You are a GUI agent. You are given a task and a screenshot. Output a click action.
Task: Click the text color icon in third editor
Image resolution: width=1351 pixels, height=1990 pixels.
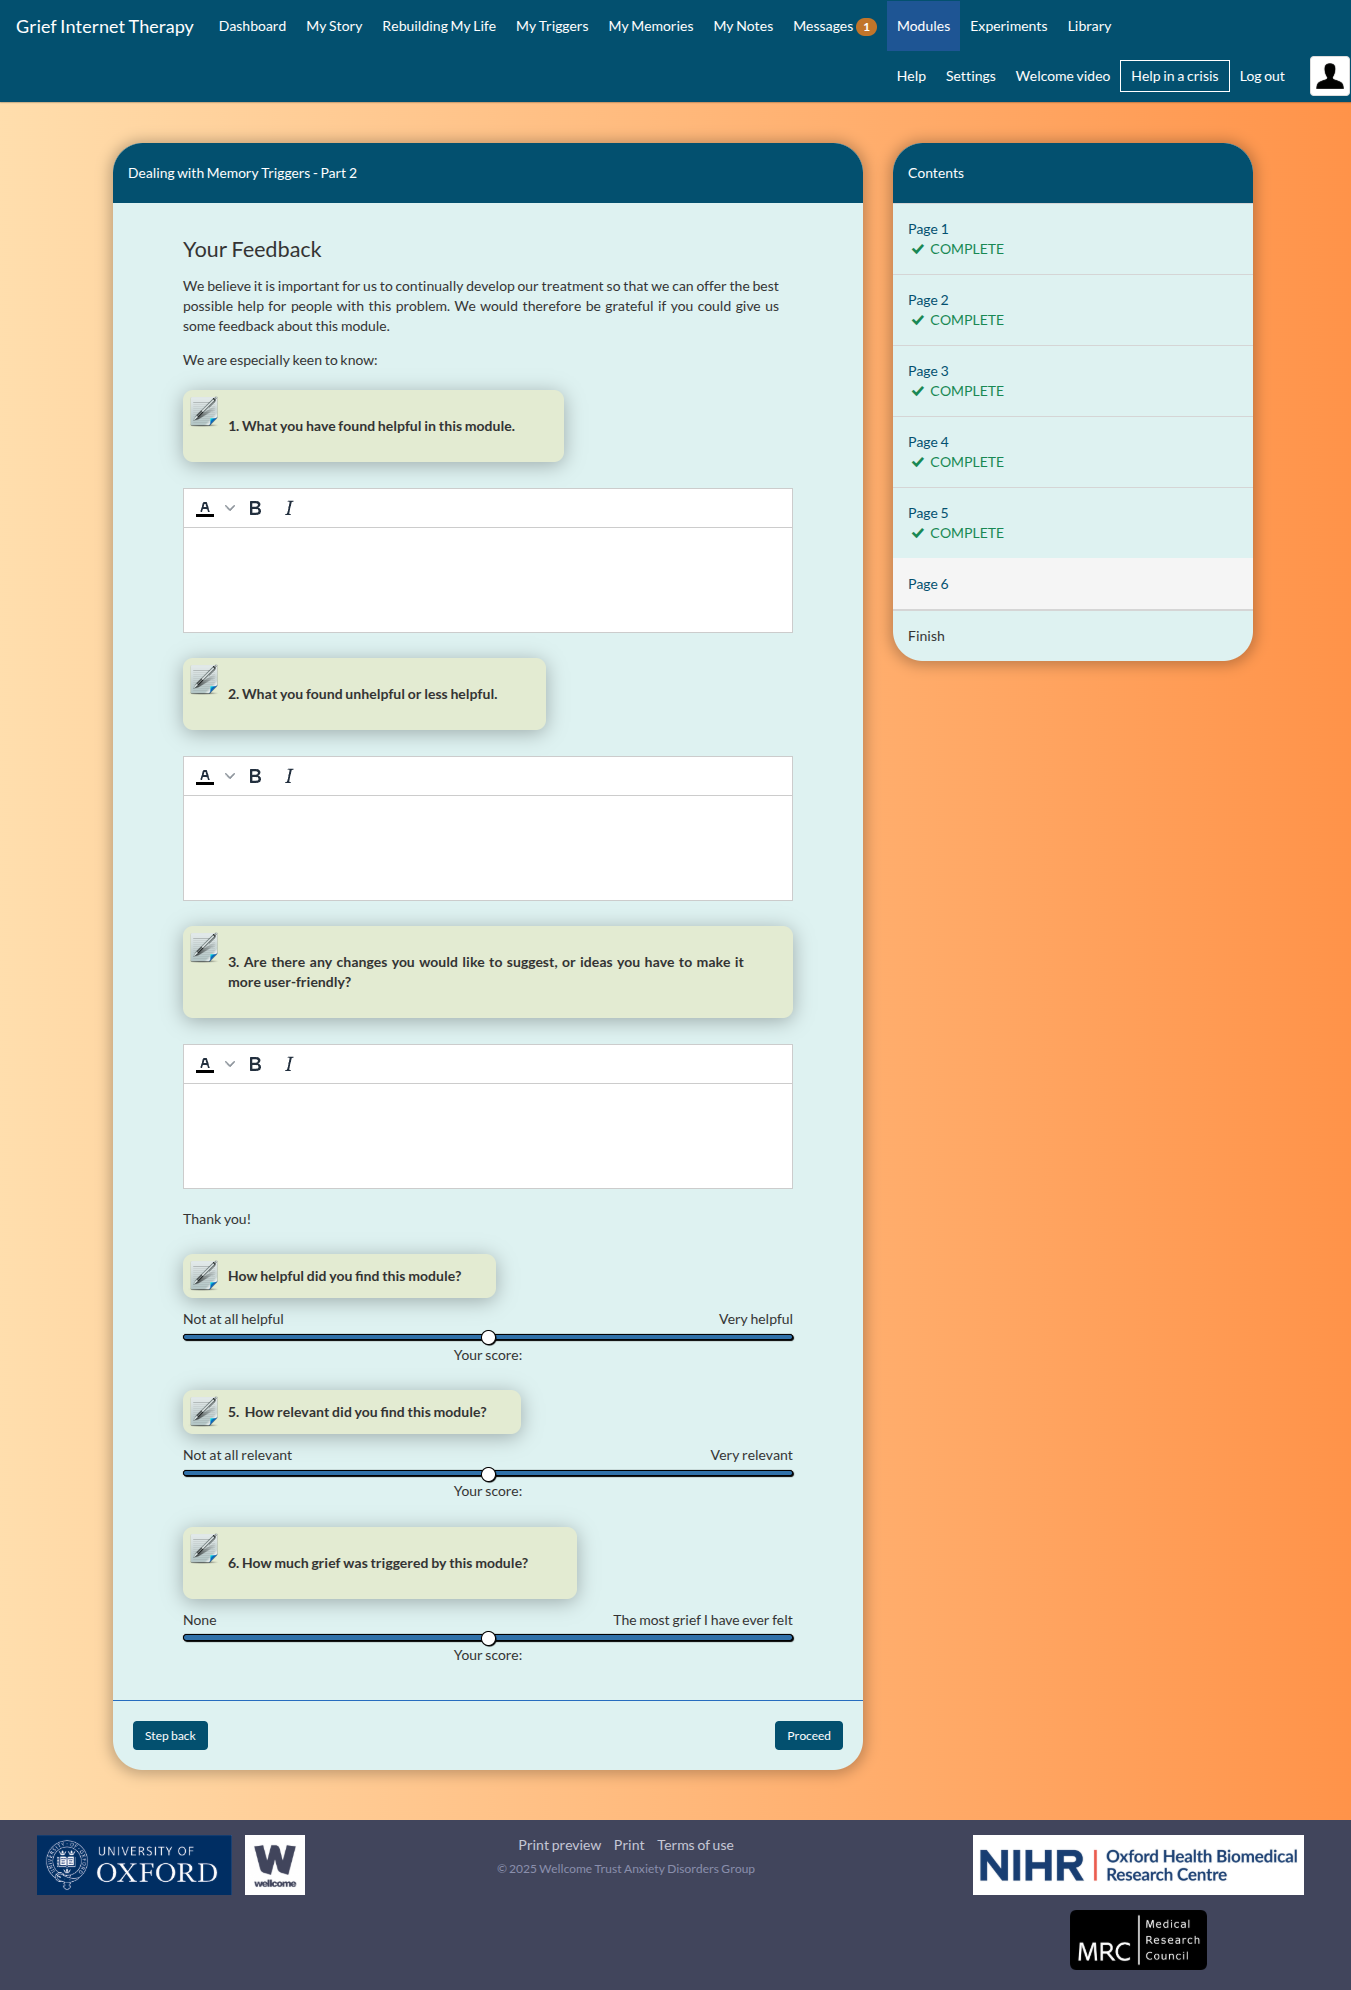(205, 1064)
